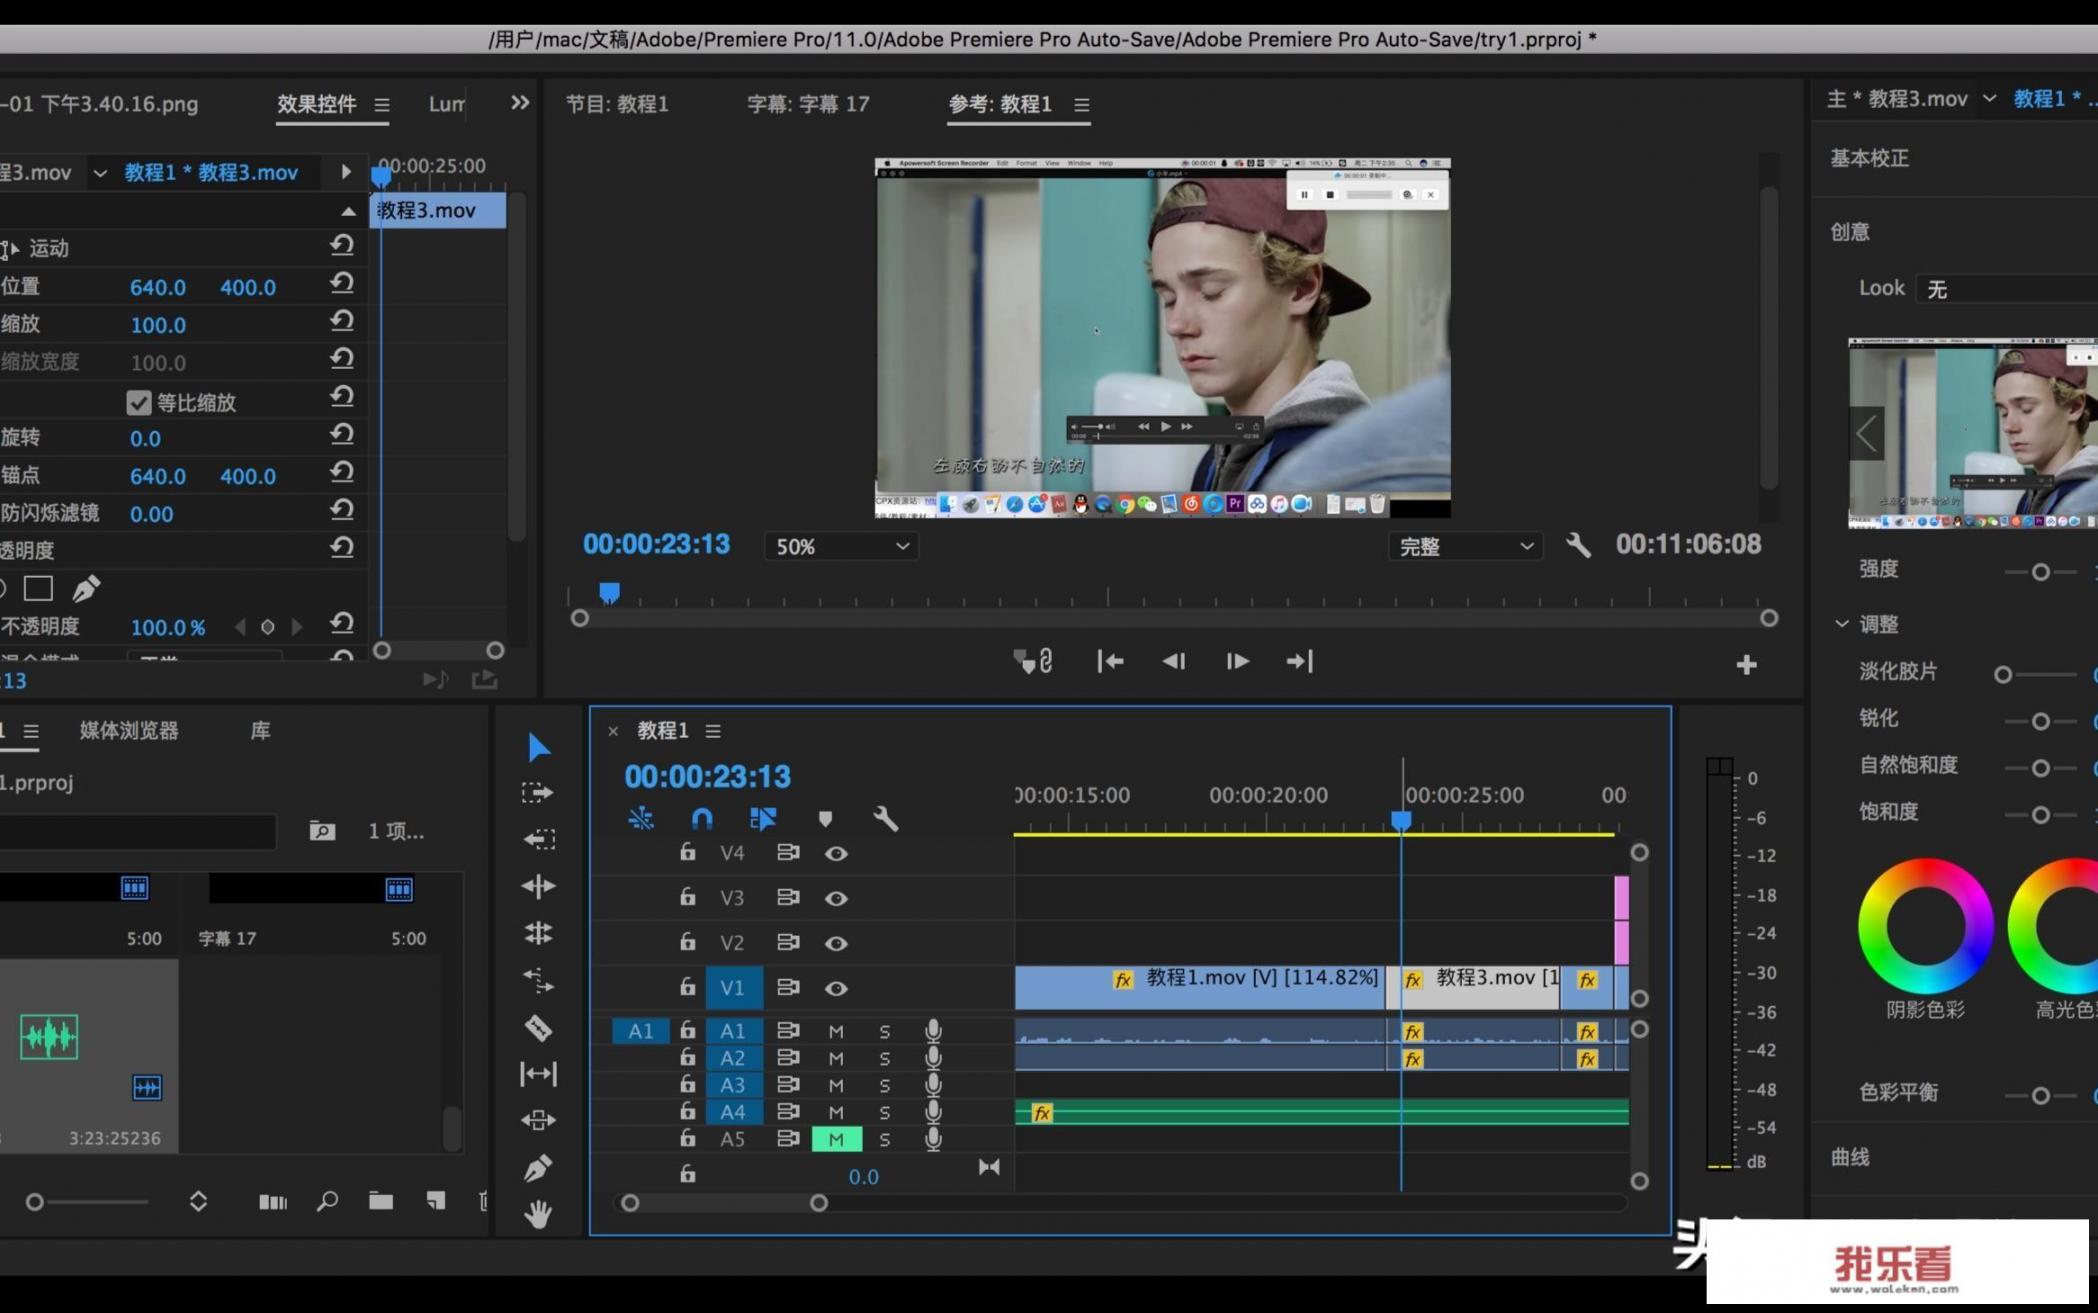Click the New Item icon in project panel
2098x1313 pixels.
pos(435,1201)
